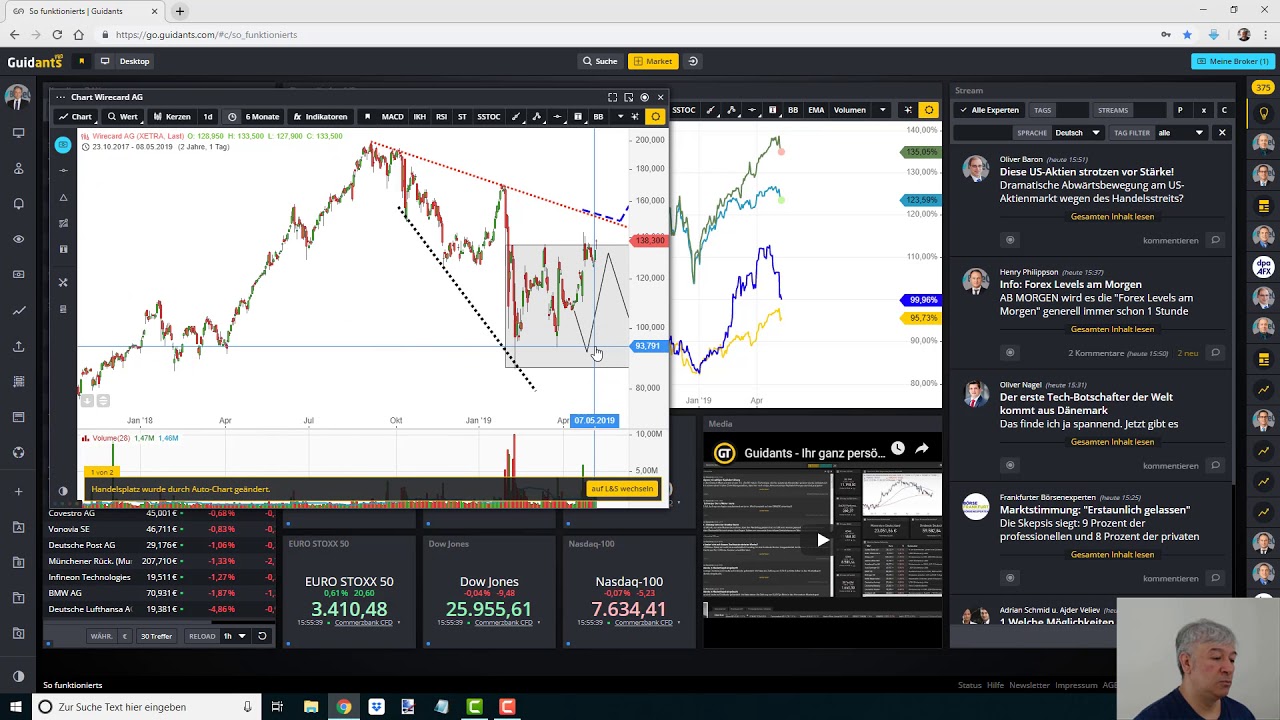Image resolution: width=1280 pixels, height=720 pixels.
Task: Open the monitor icon in left sidebar
Action: click(x=18, y=133)
